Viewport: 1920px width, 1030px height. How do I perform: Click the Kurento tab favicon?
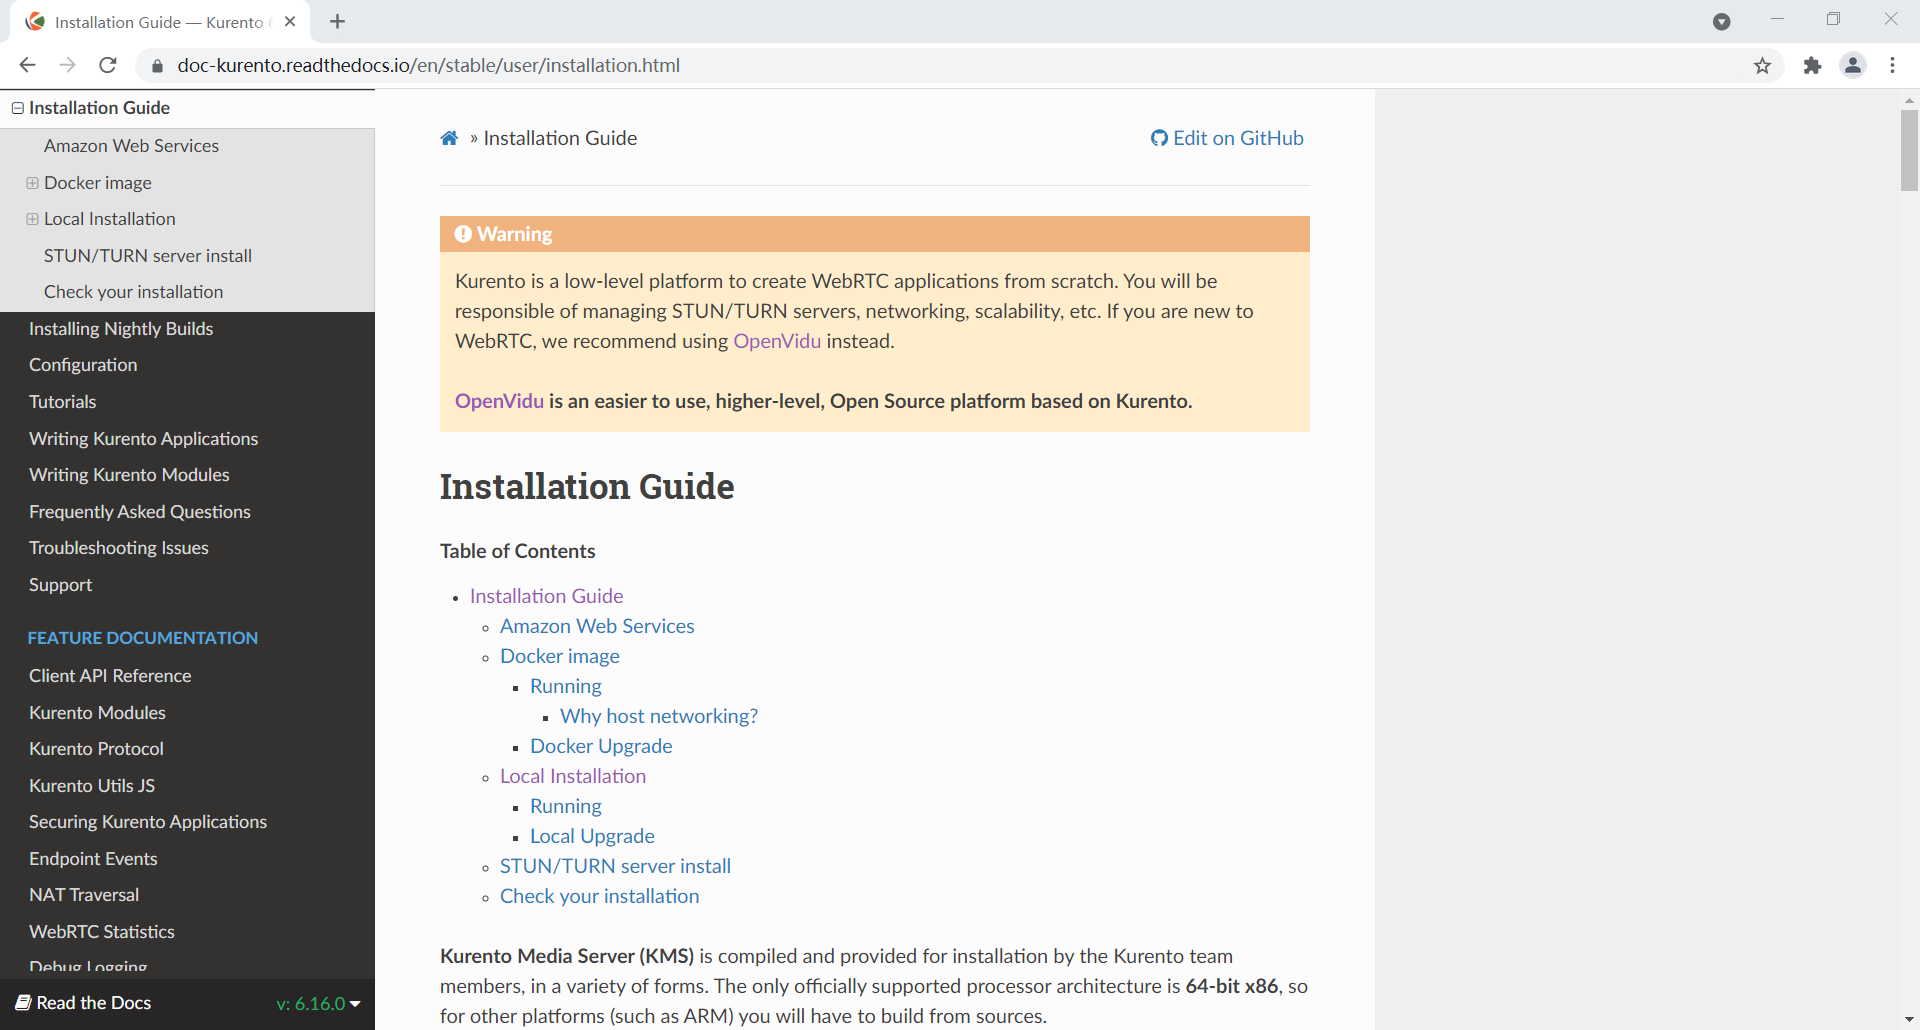coord(35,21)
